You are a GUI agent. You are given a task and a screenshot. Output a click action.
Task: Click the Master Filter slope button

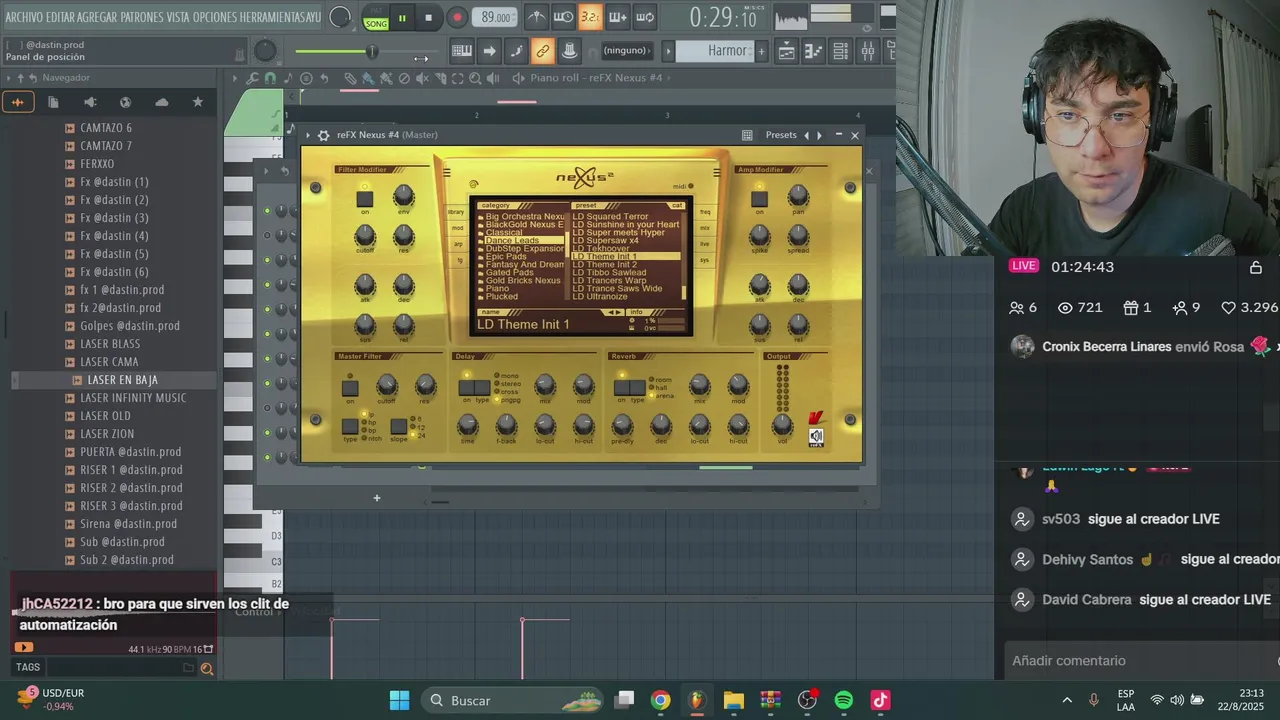(x=398, y=427)
